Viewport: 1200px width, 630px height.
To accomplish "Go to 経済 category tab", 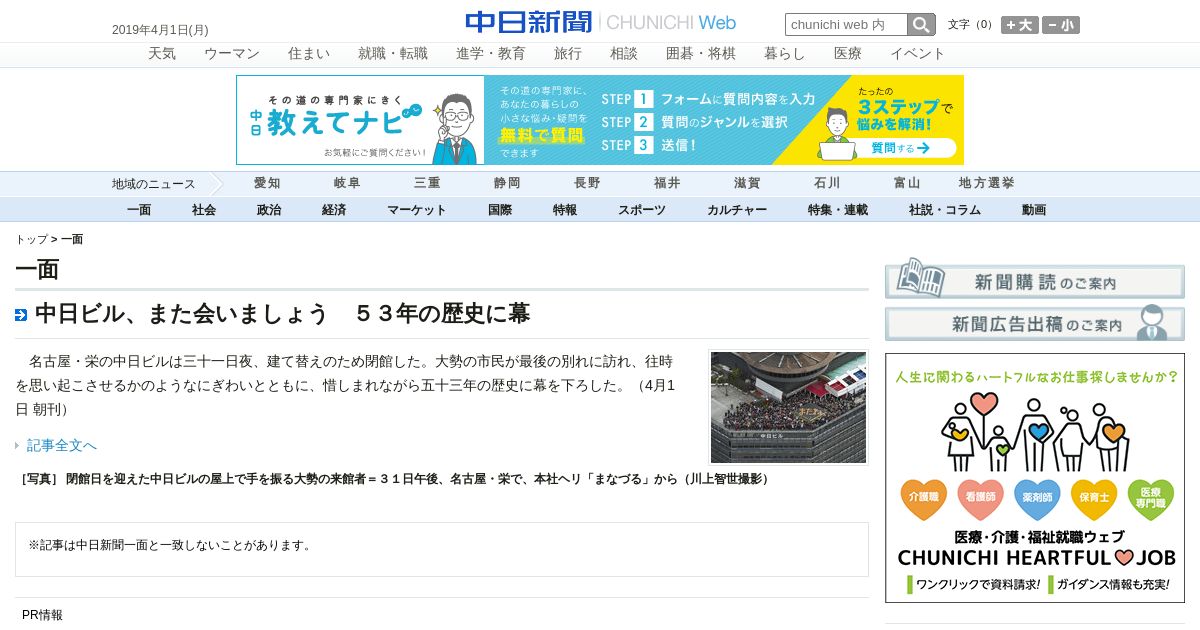I will click(334, 210).
